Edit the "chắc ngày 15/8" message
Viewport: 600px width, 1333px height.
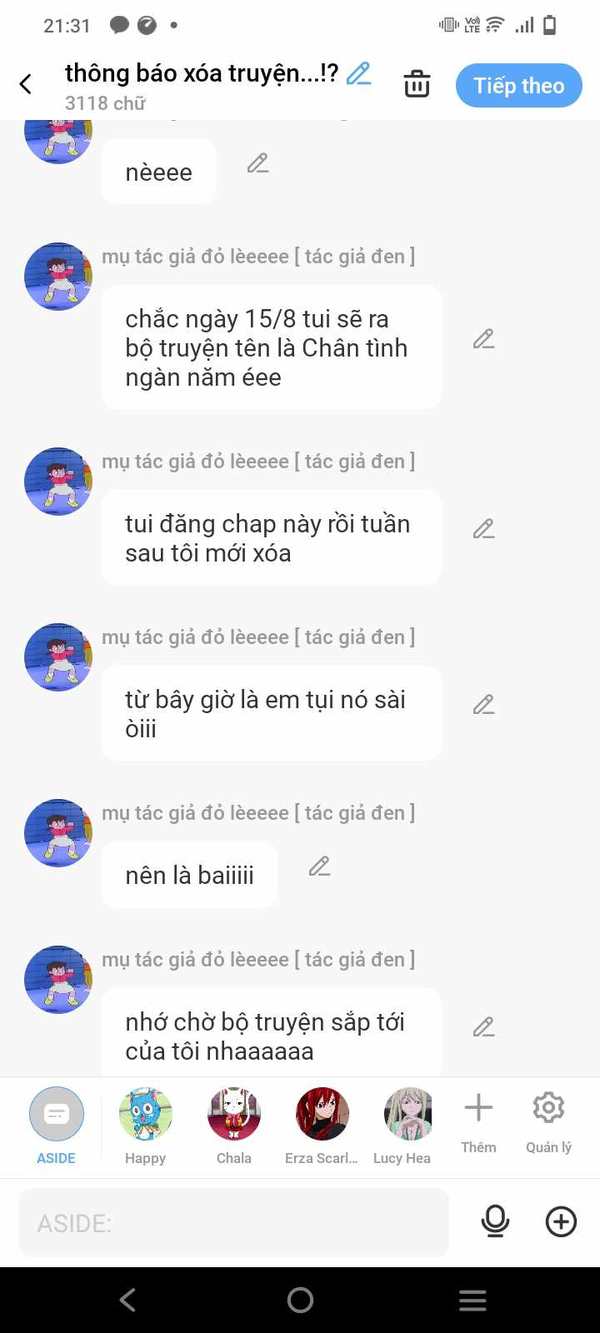(x=484, y=339)
